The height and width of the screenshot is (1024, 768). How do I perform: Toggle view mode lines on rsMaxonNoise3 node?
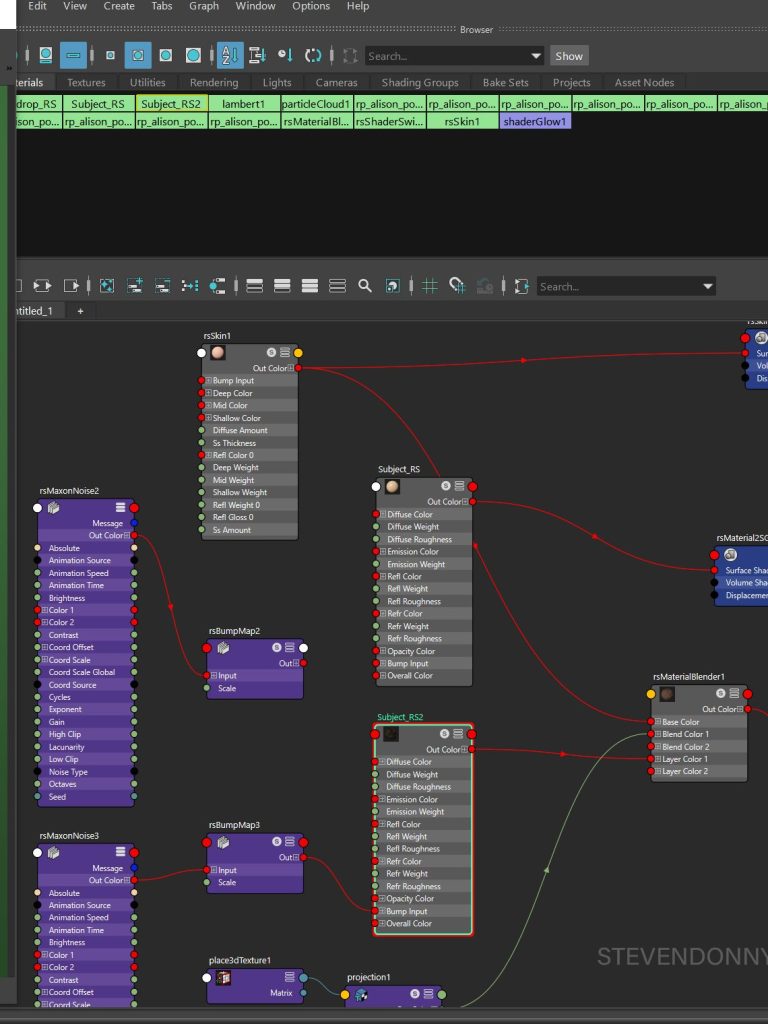[x=120, y=853]
